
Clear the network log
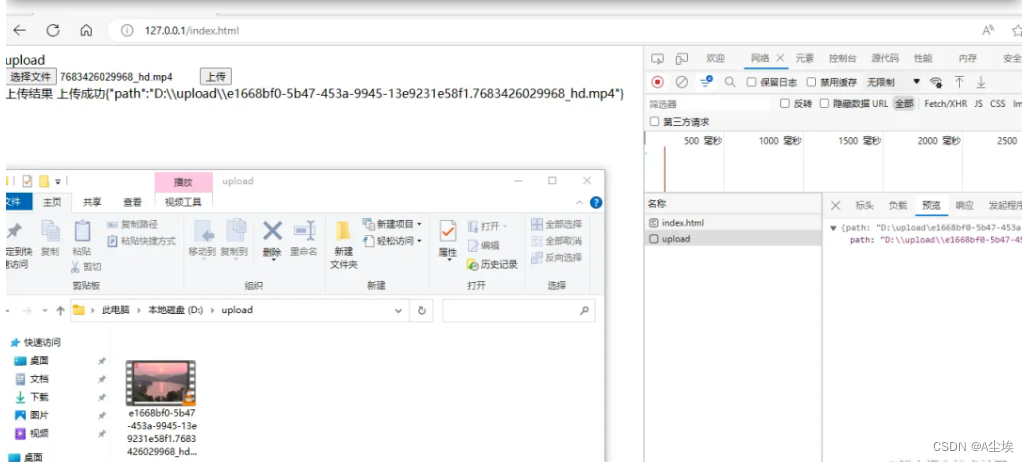point(682,82)
